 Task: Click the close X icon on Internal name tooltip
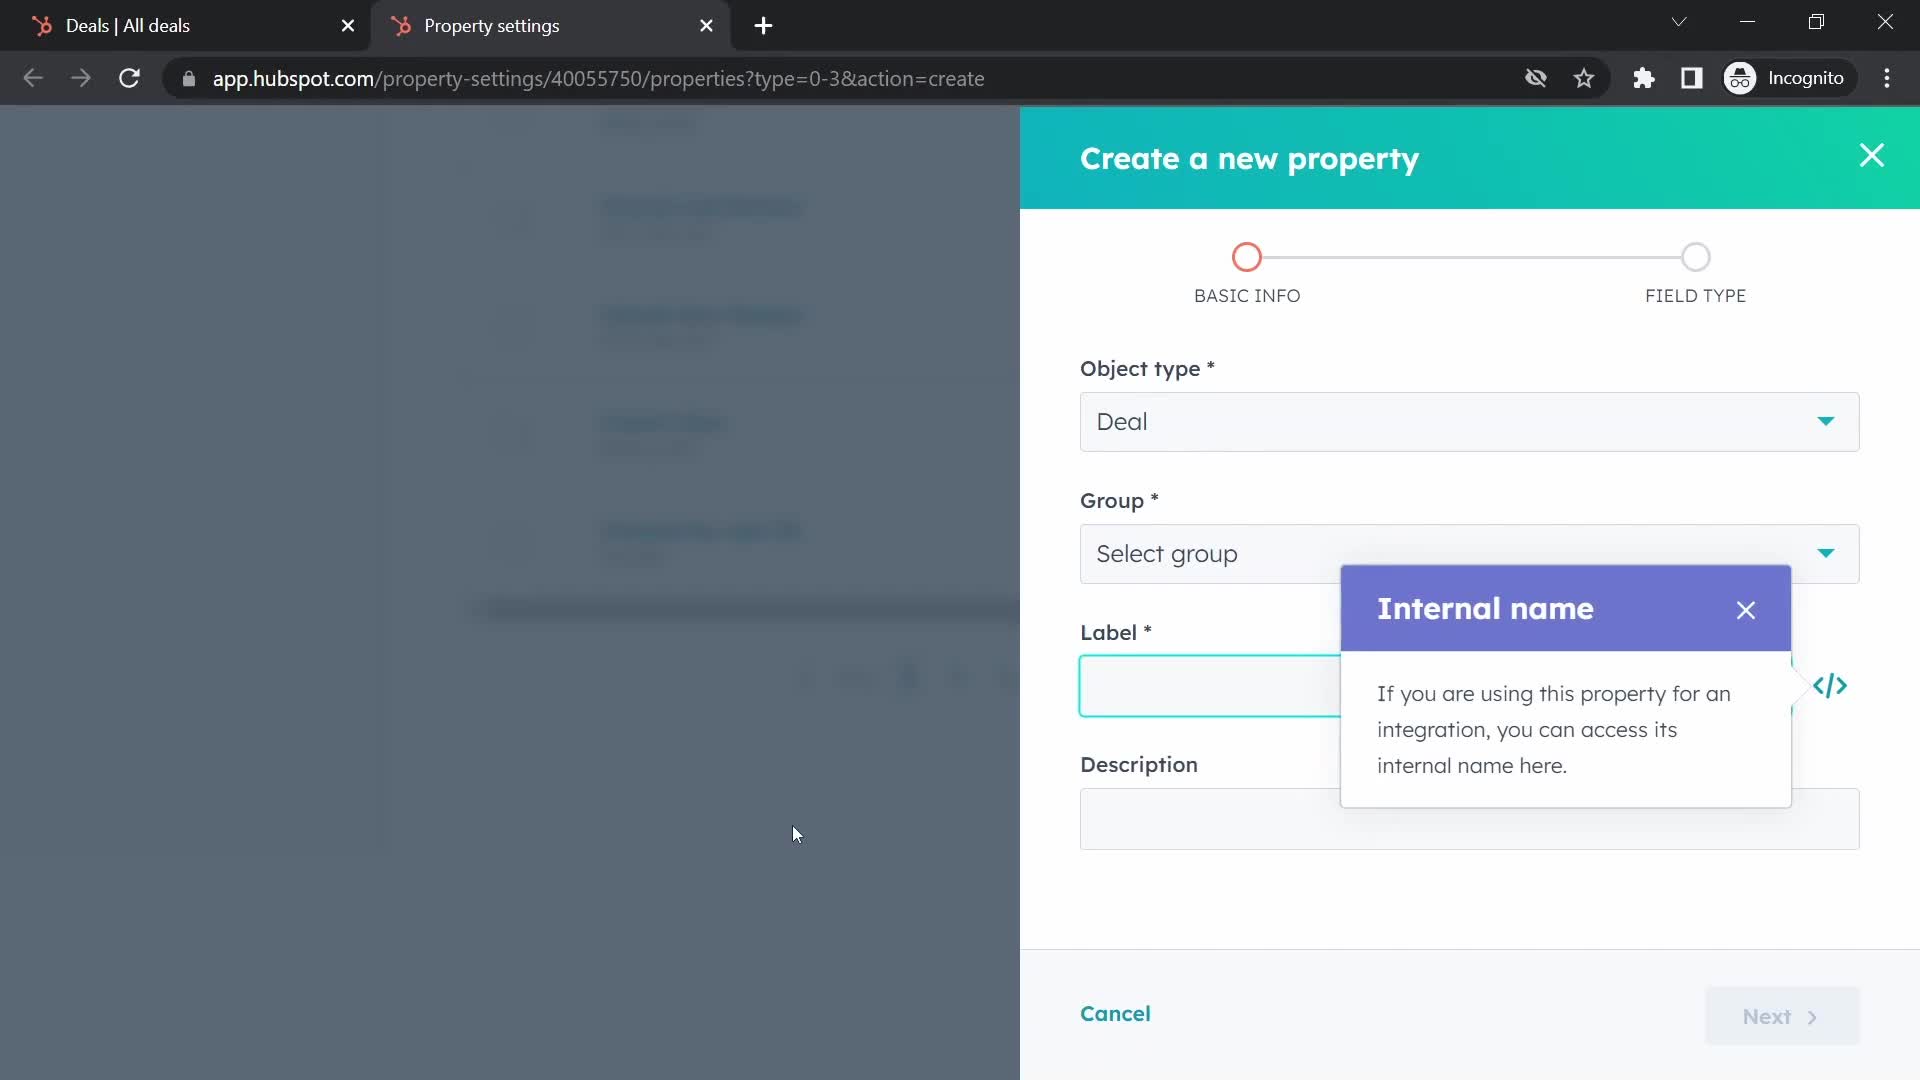click(1746, 609)
